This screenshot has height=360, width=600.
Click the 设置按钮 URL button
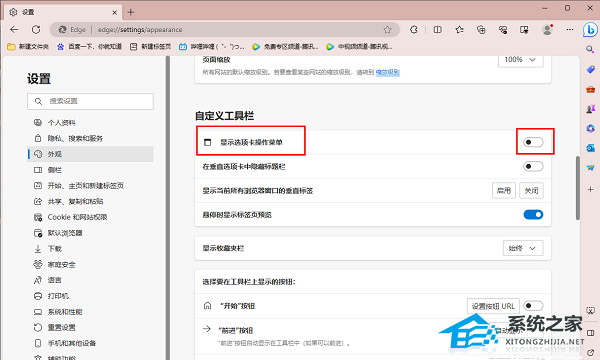click(x=493, y=306)
